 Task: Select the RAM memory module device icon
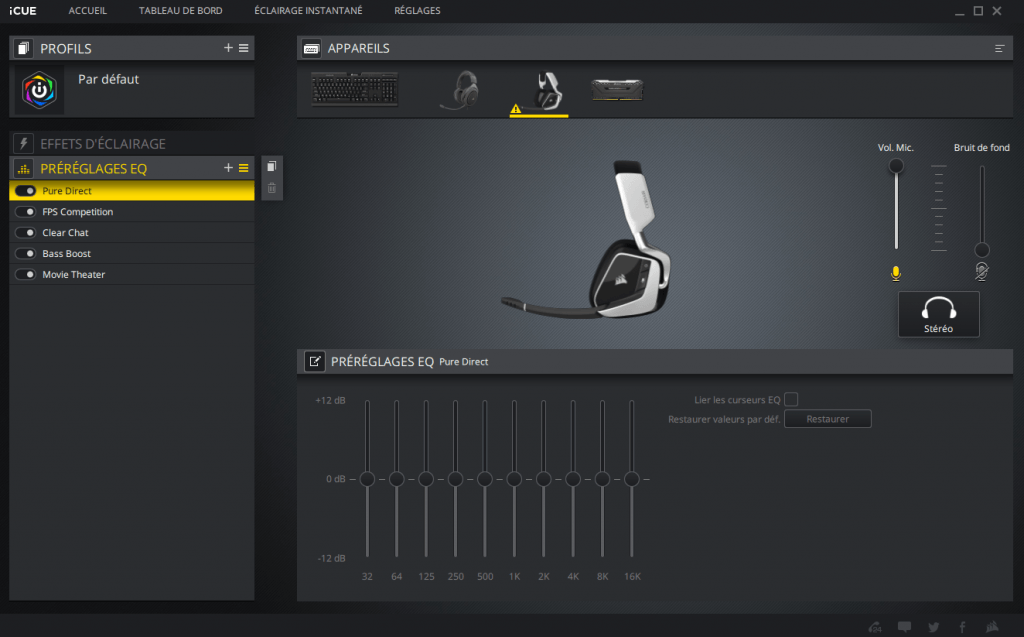[x=617, y=90]
